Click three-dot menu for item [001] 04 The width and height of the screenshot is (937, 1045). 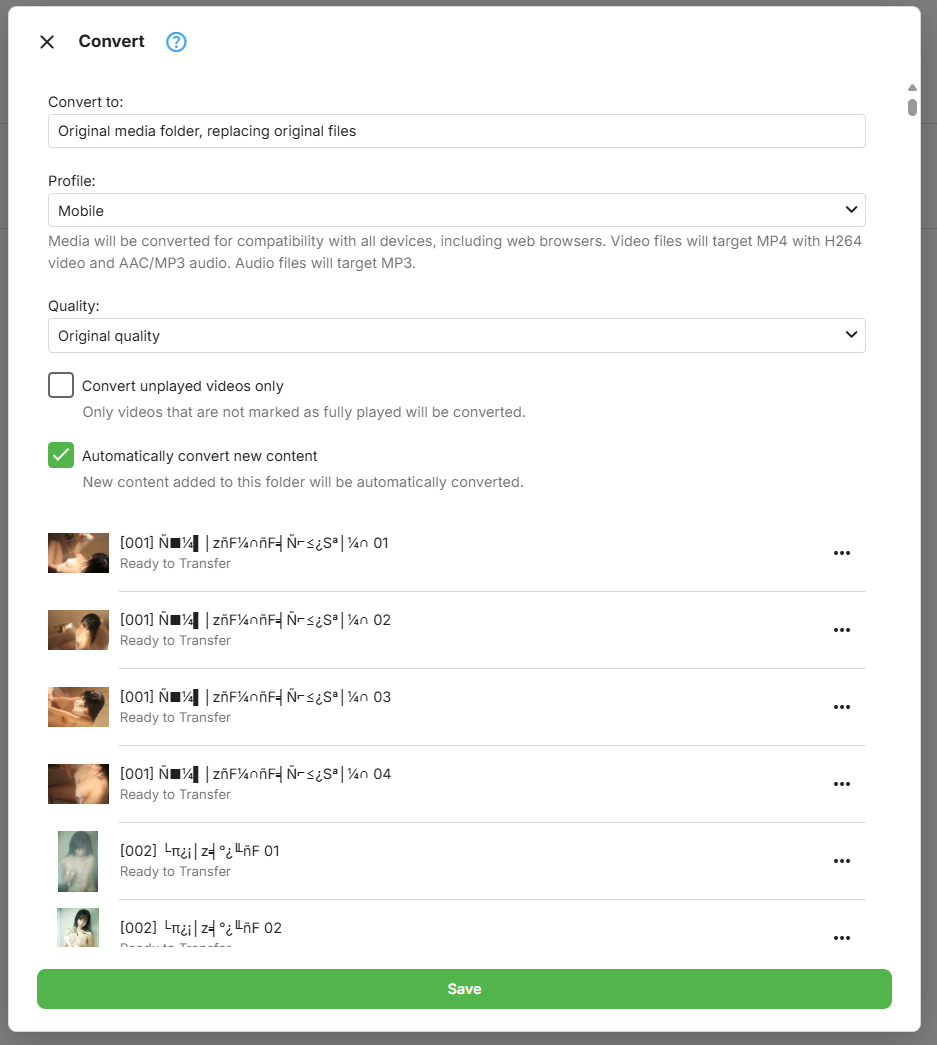[x=841, y=784]
